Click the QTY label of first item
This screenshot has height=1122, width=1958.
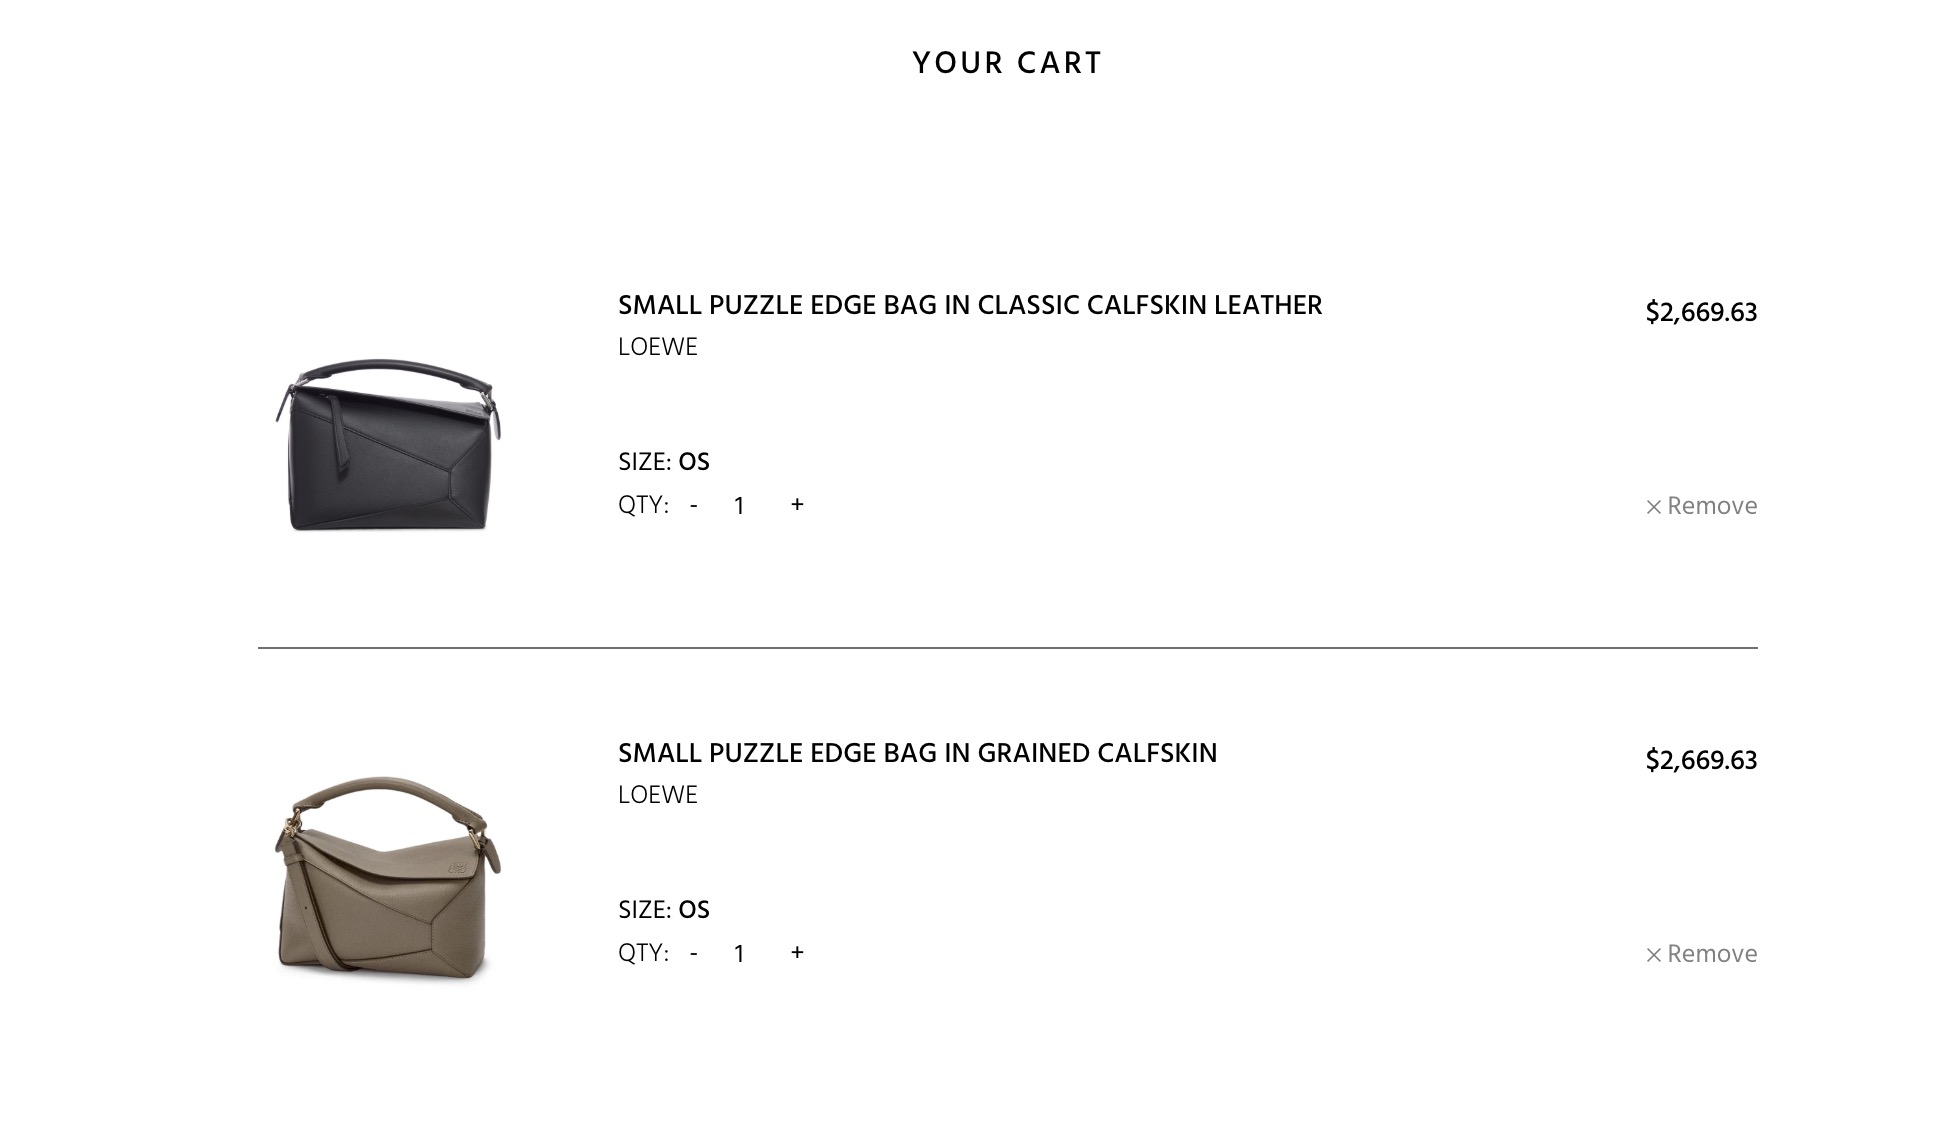(x=643, y=504)
